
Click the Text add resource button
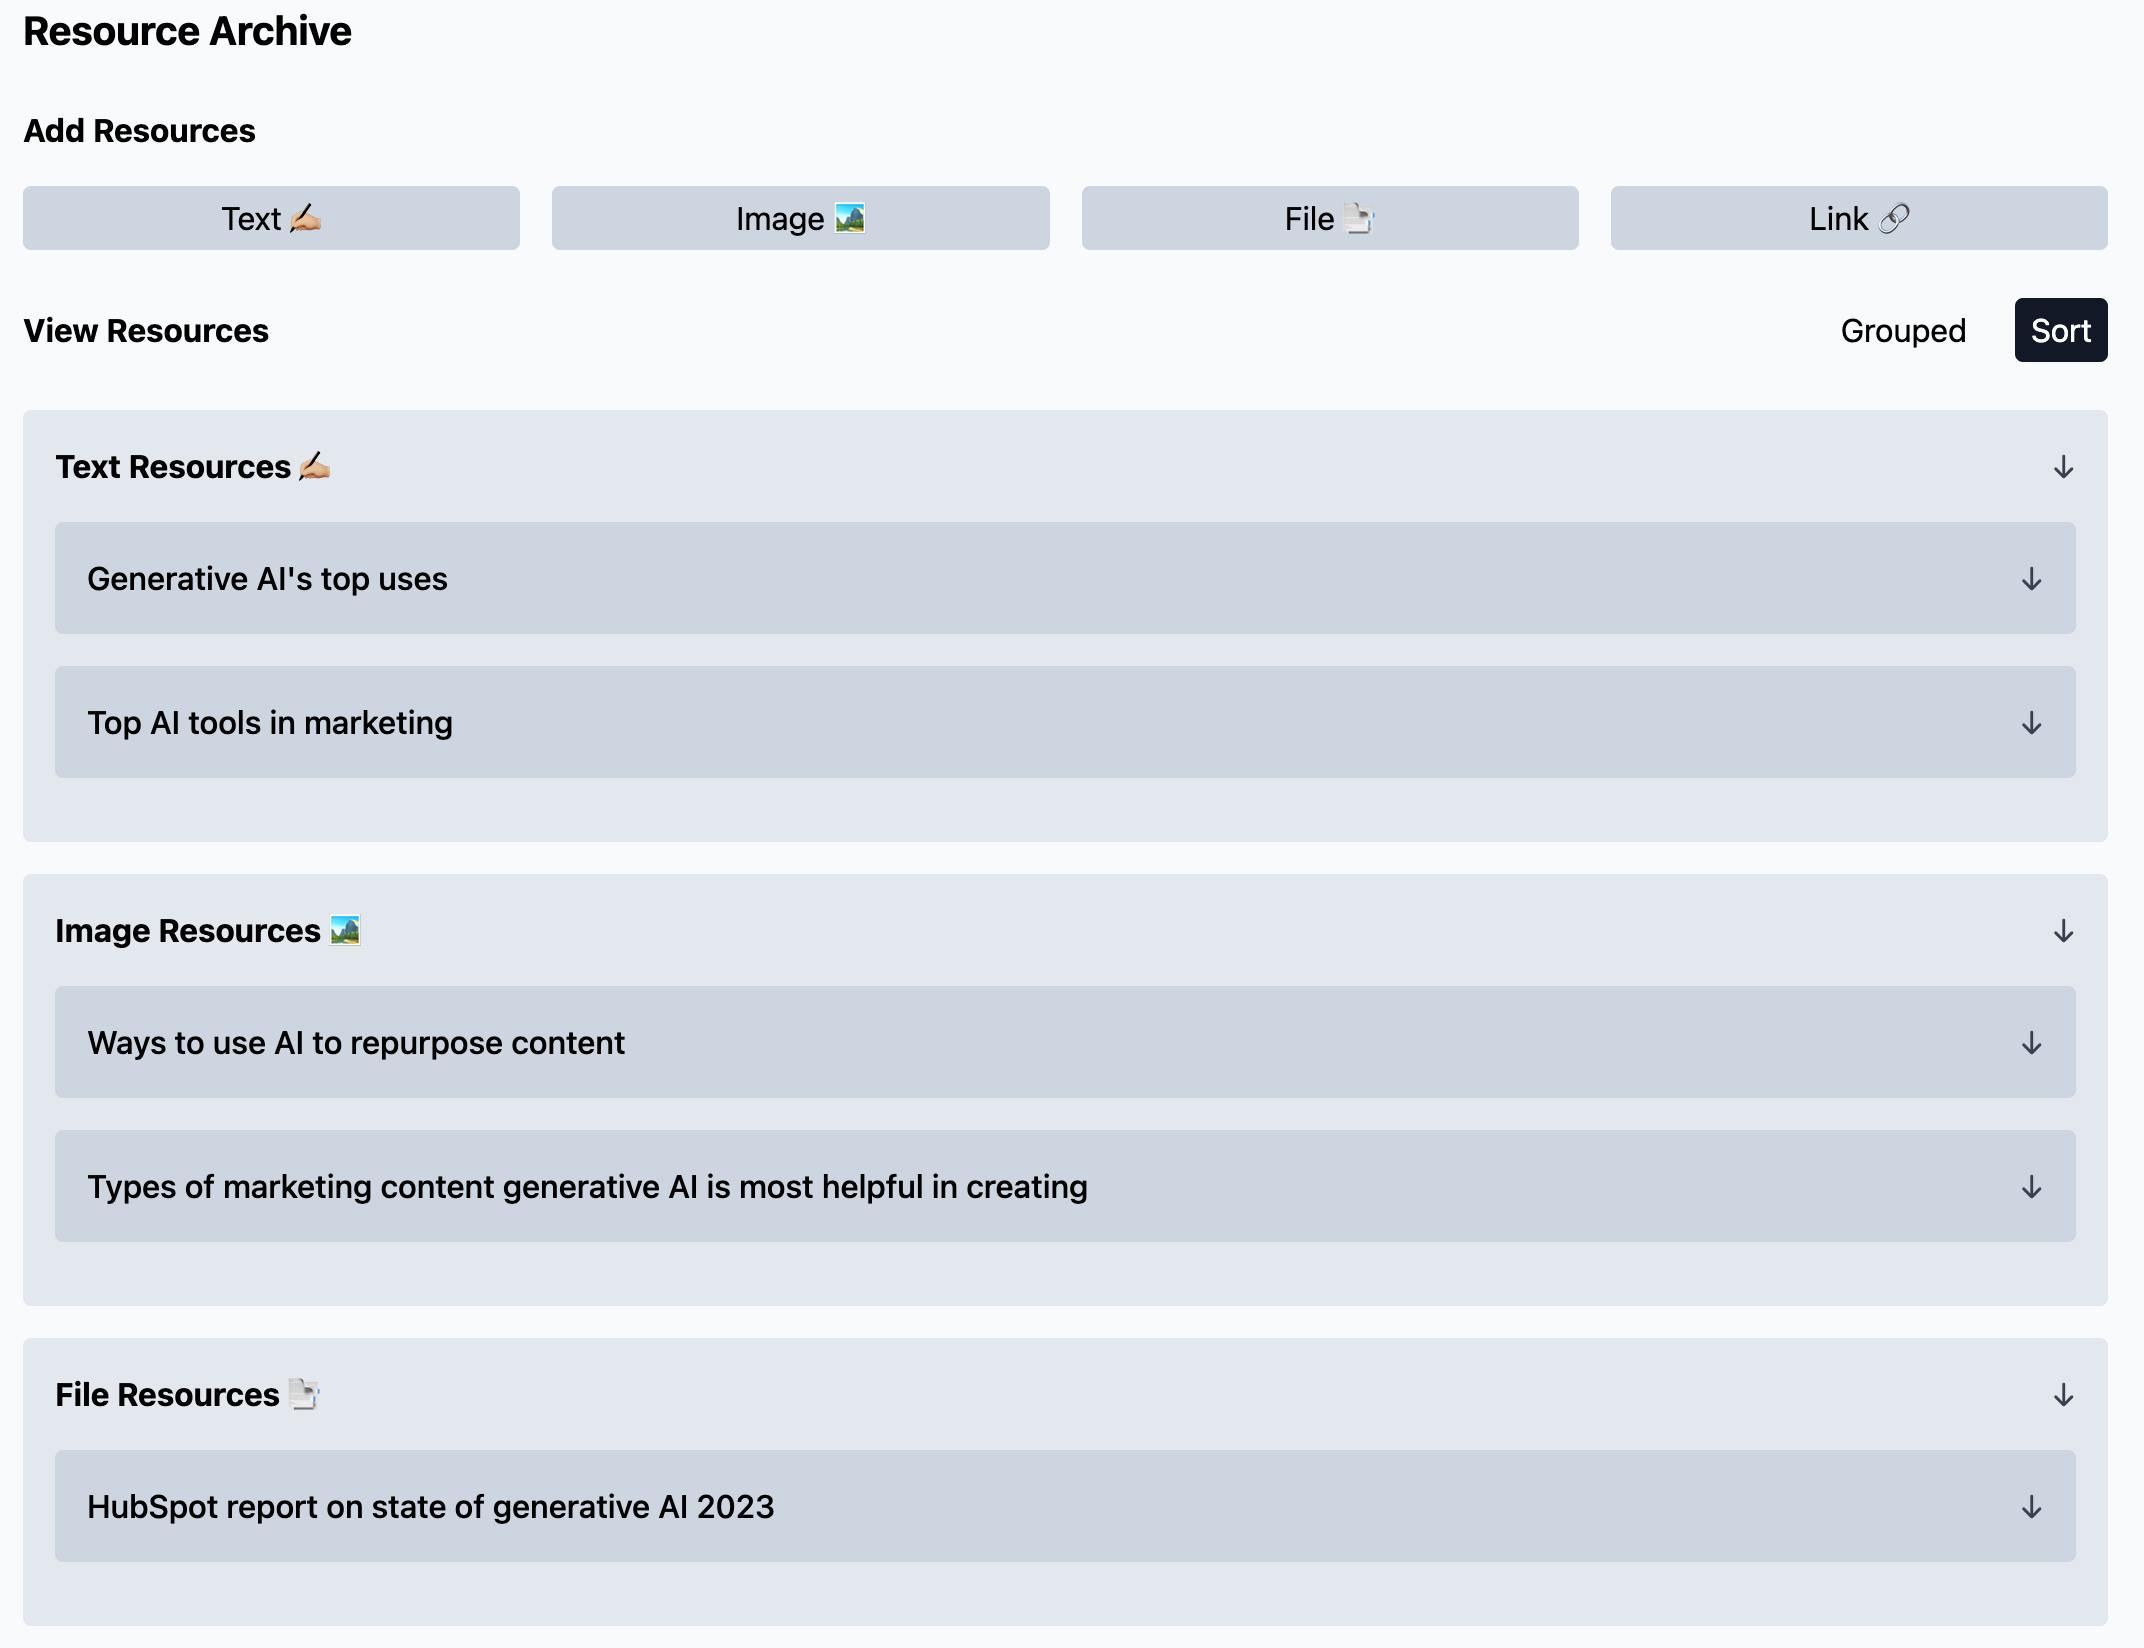(271, 218)
